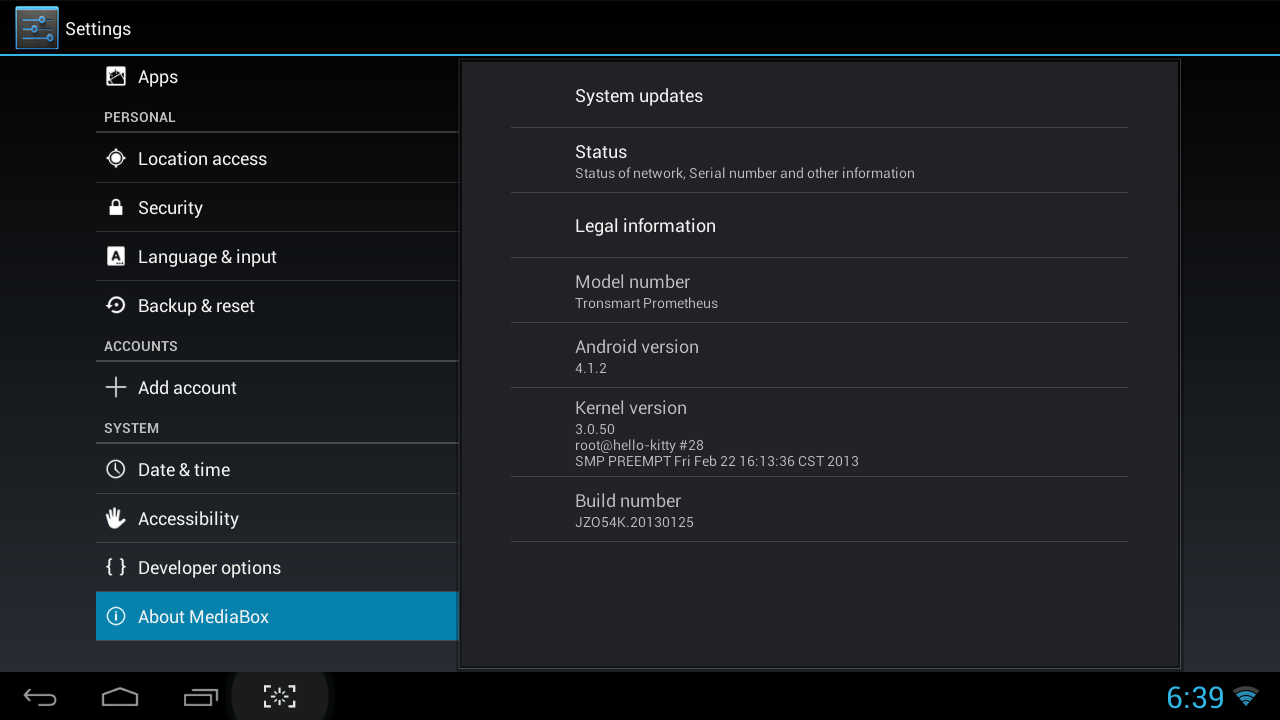Click the Settings app icon in title bar

pos(37,28)
